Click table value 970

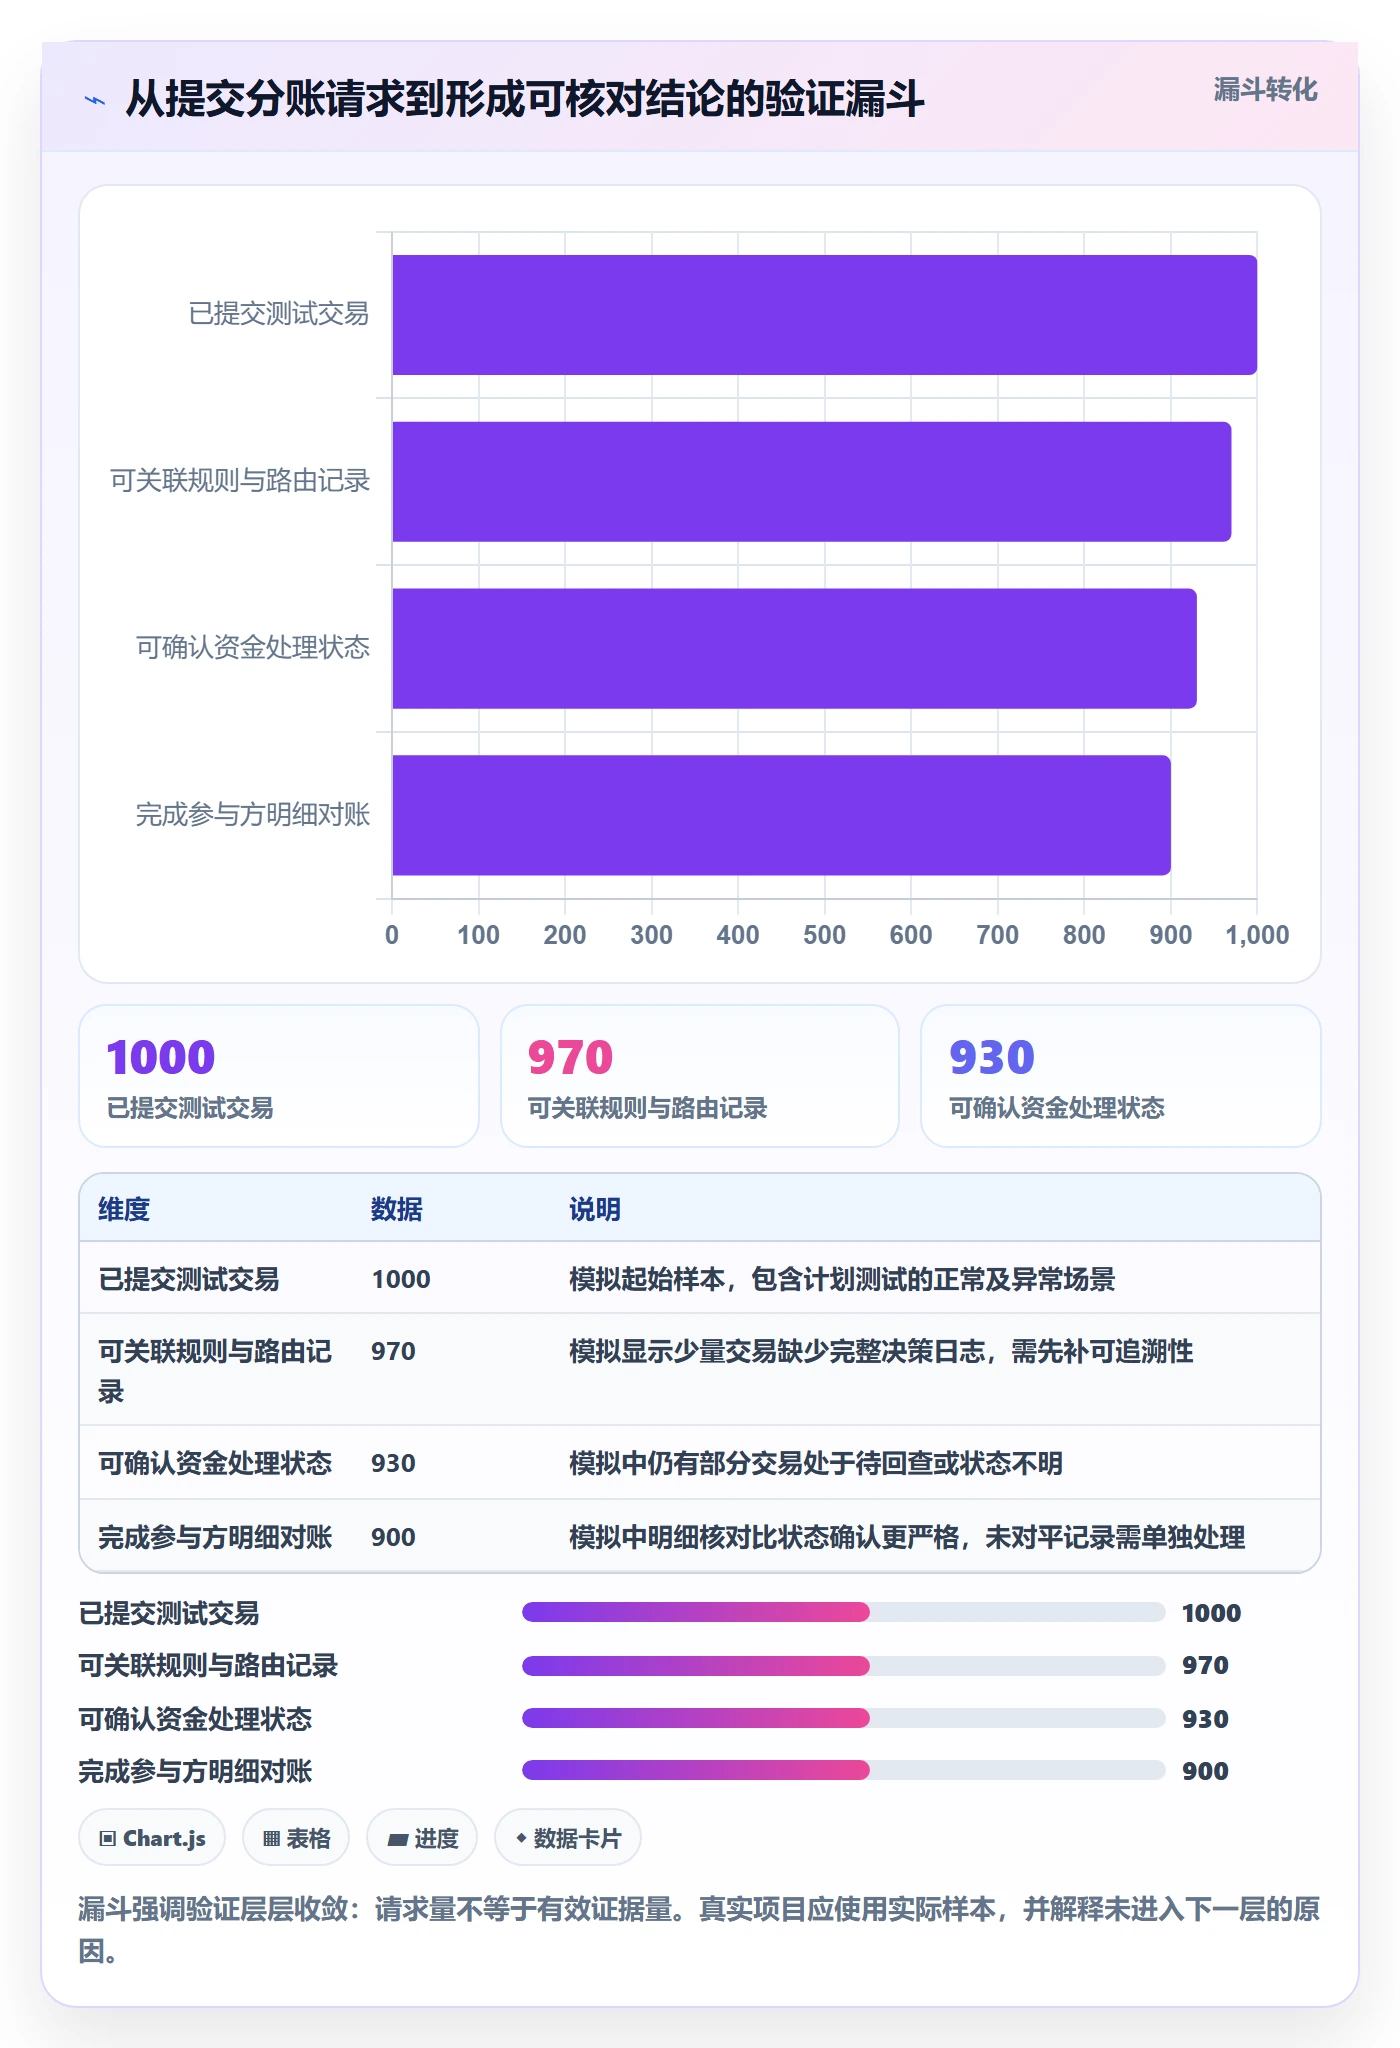coord(393,1351)
